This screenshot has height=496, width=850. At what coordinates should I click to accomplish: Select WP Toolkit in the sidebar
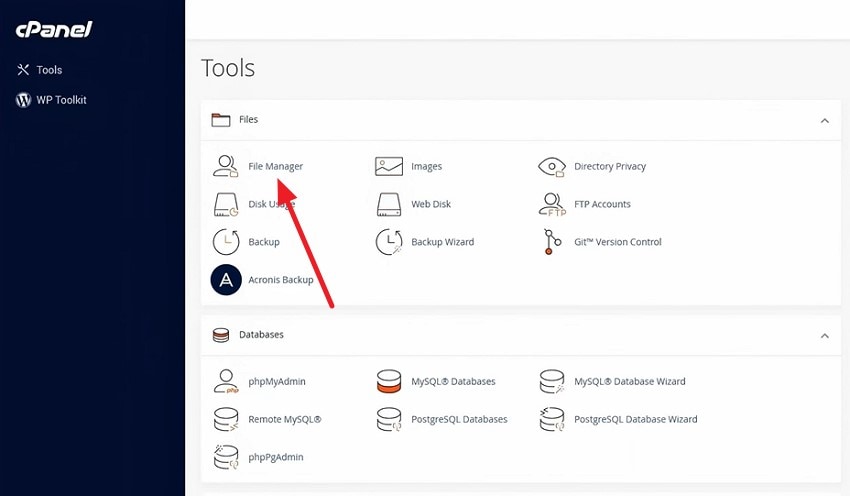pyautogui.click(x=61, y=100)
